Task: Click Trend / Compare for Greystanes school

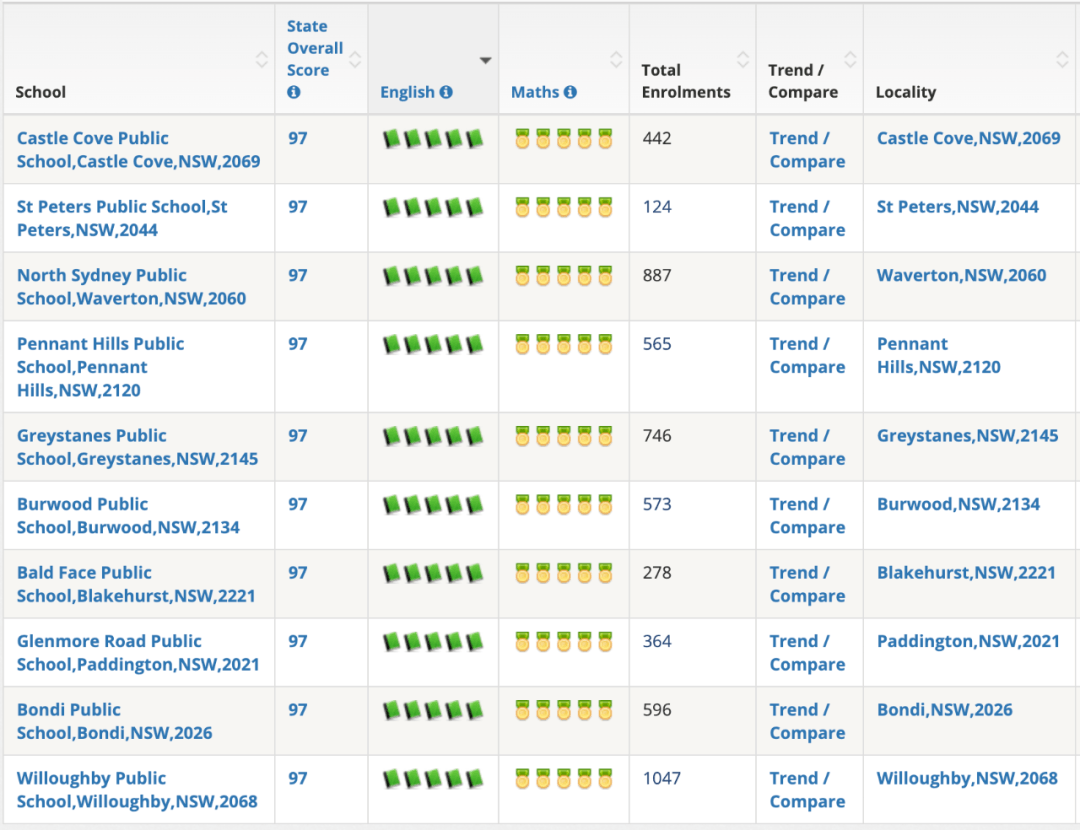Action: (x=807, y=447)
